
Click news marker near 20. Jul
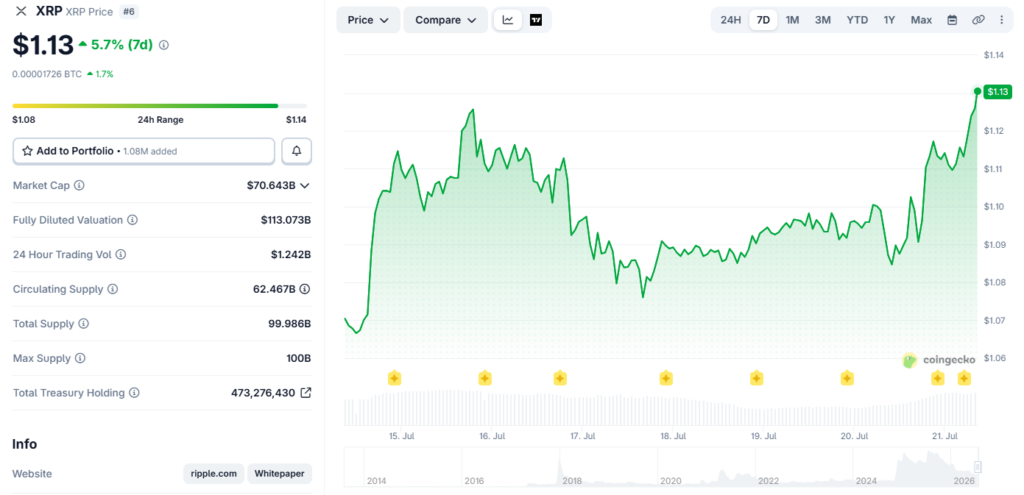coord(847,377)
